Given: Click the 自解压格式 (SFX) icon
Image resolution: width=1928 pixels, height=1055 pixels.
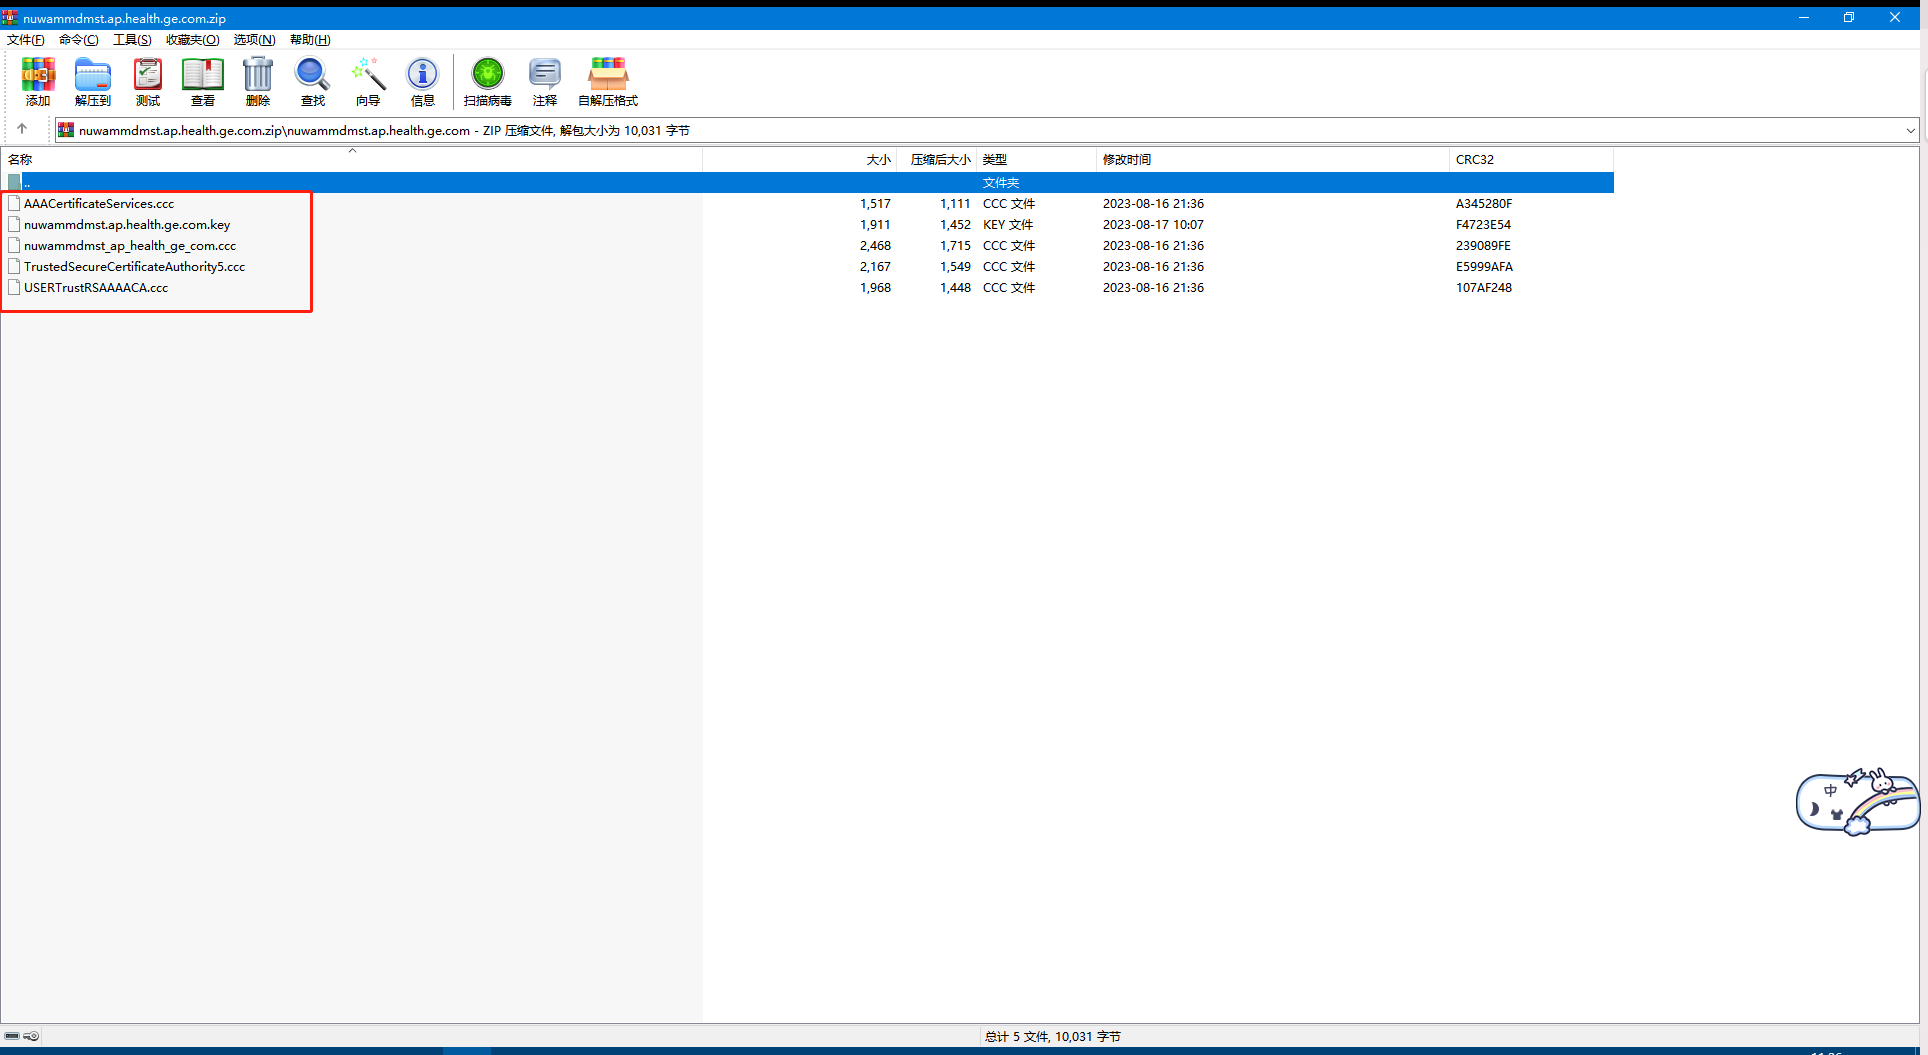Looking at the screenshot, I should [608, 81].
